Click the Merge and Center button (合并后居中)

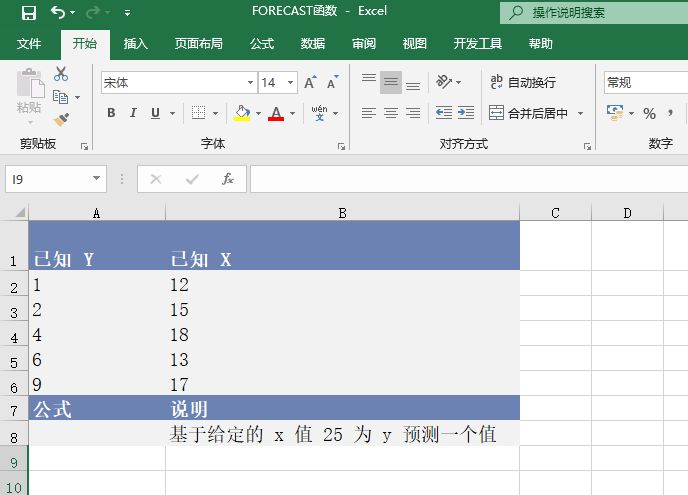(x=528, y=113)
